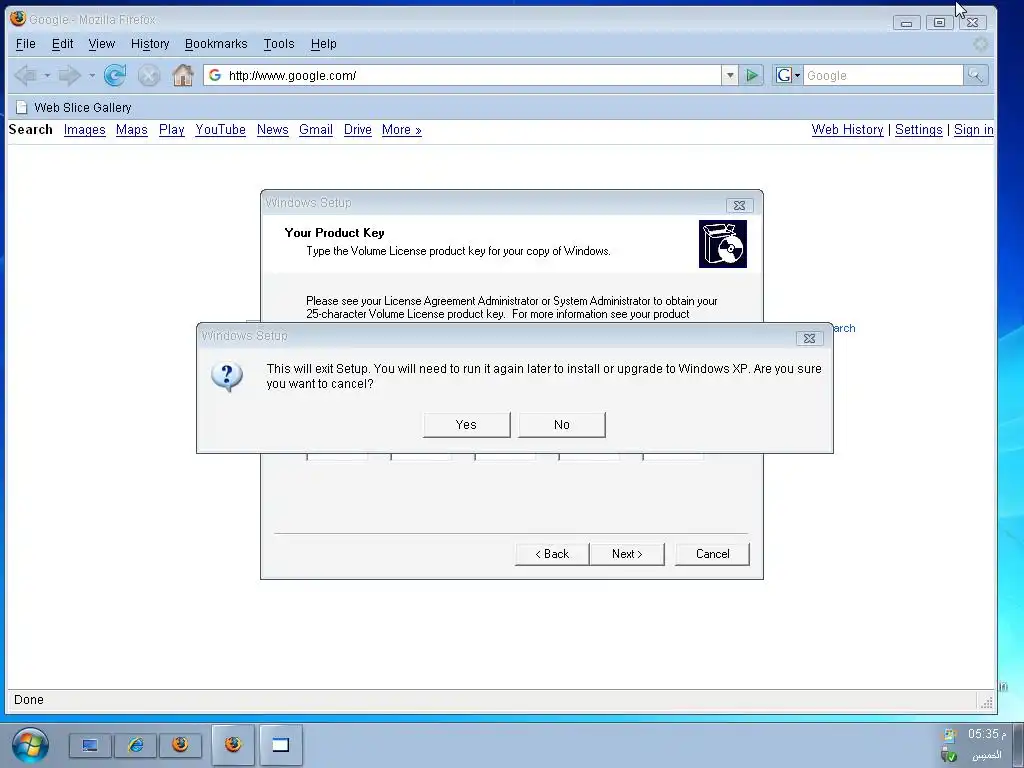Click the setup CD box icon
The height and width of the screenshot is (768, 1024).
tap(723, 244)
